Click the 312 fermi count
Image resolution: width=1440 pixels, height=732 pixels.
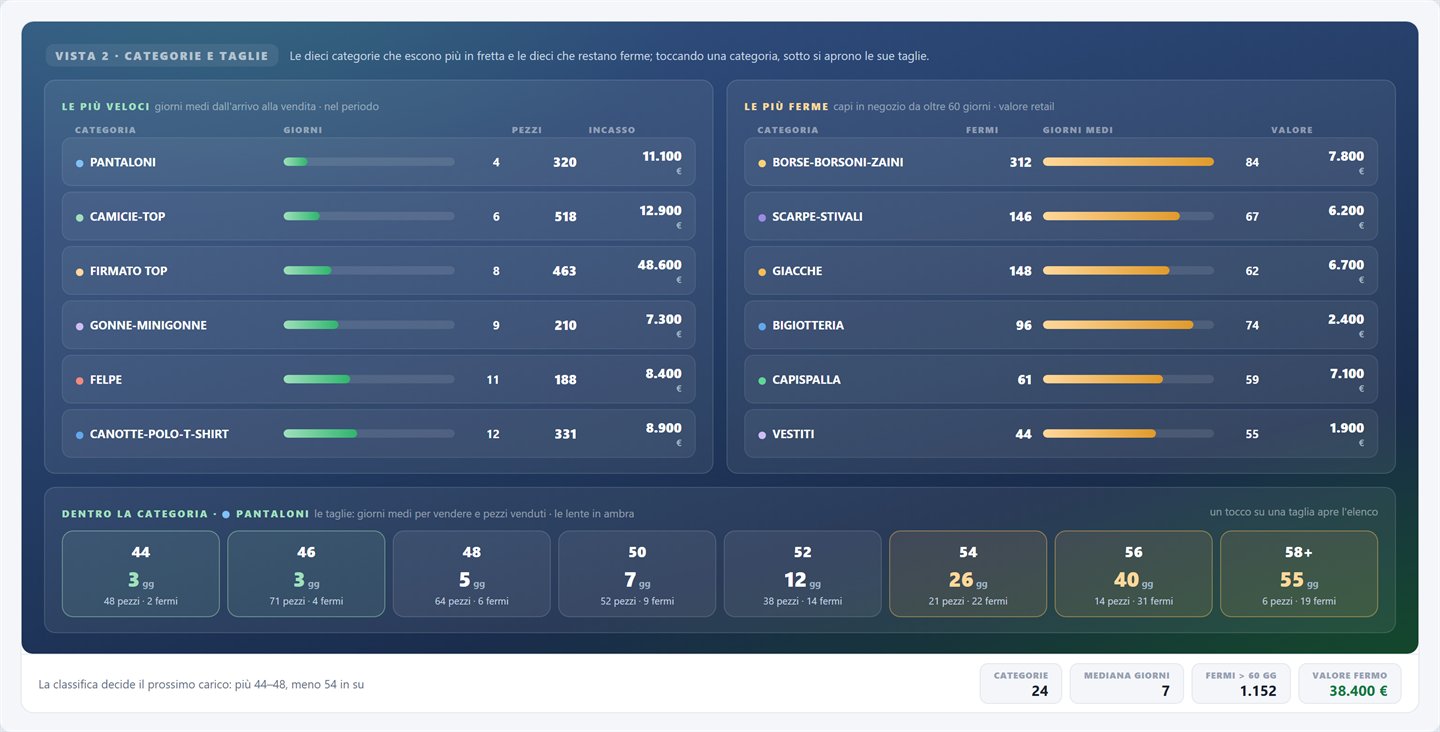click(1020, 162)
